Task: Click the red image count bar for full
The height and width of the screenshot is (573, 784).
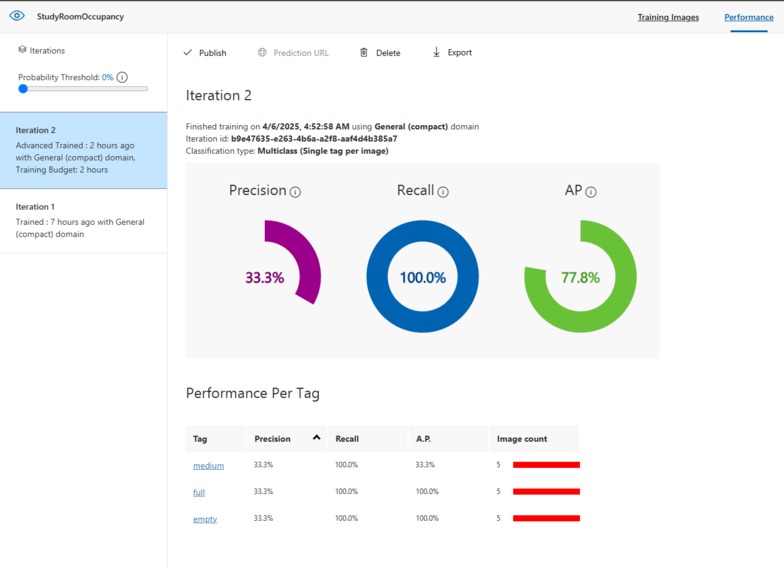Action: point(546,492)
